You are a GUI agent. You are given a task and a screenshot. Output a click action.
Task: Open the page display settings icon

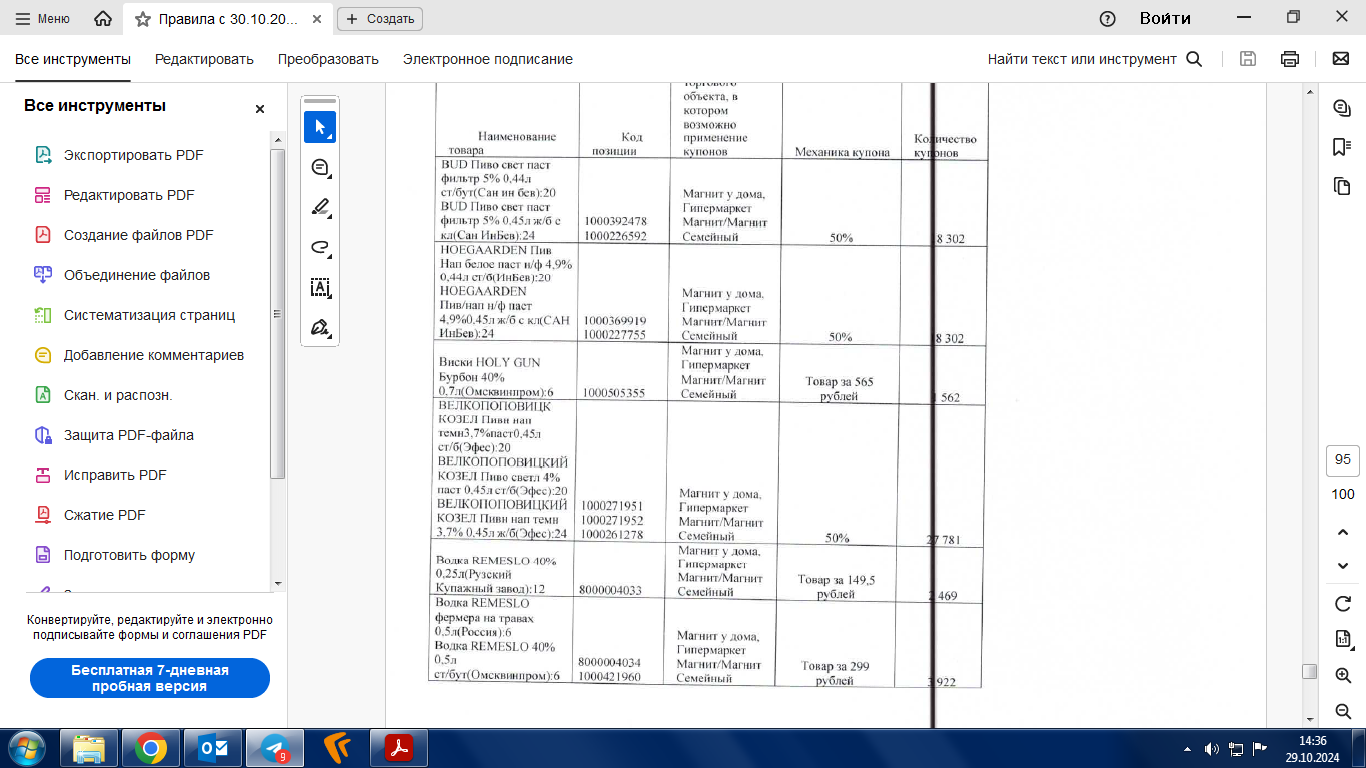pyautogui.click(x=1343, y=639)
